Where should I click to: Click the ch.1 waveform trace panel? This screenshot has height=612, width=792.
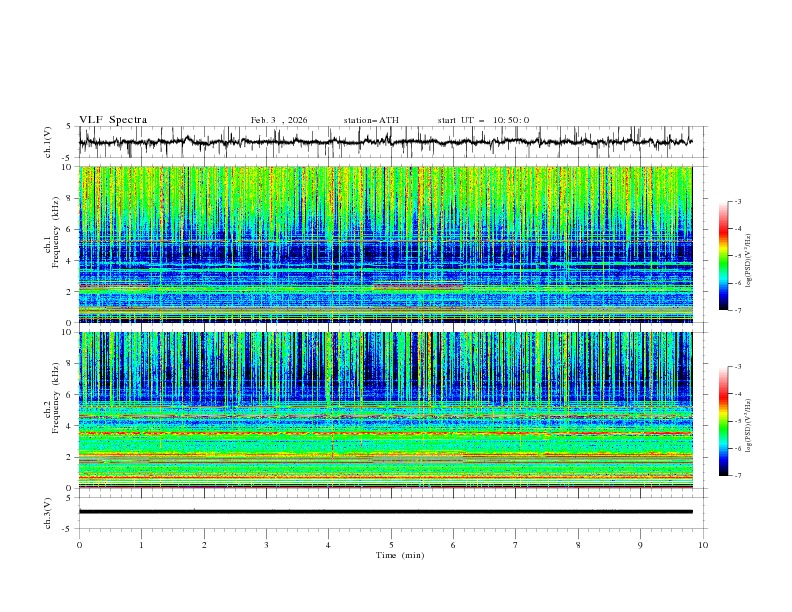[x=392, y=142]
